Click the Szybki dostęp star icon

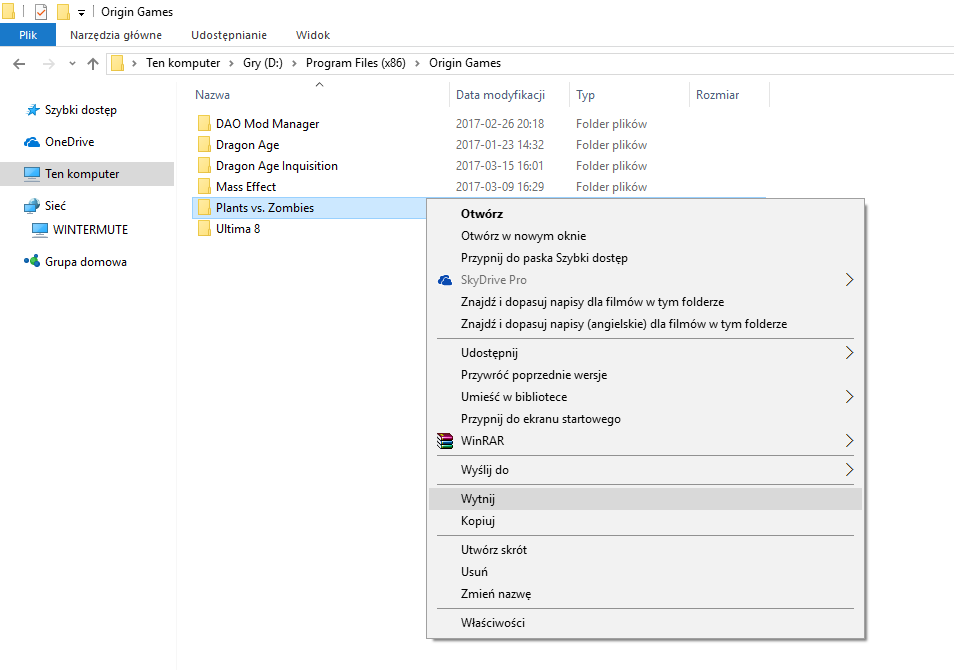click(32, 110)
